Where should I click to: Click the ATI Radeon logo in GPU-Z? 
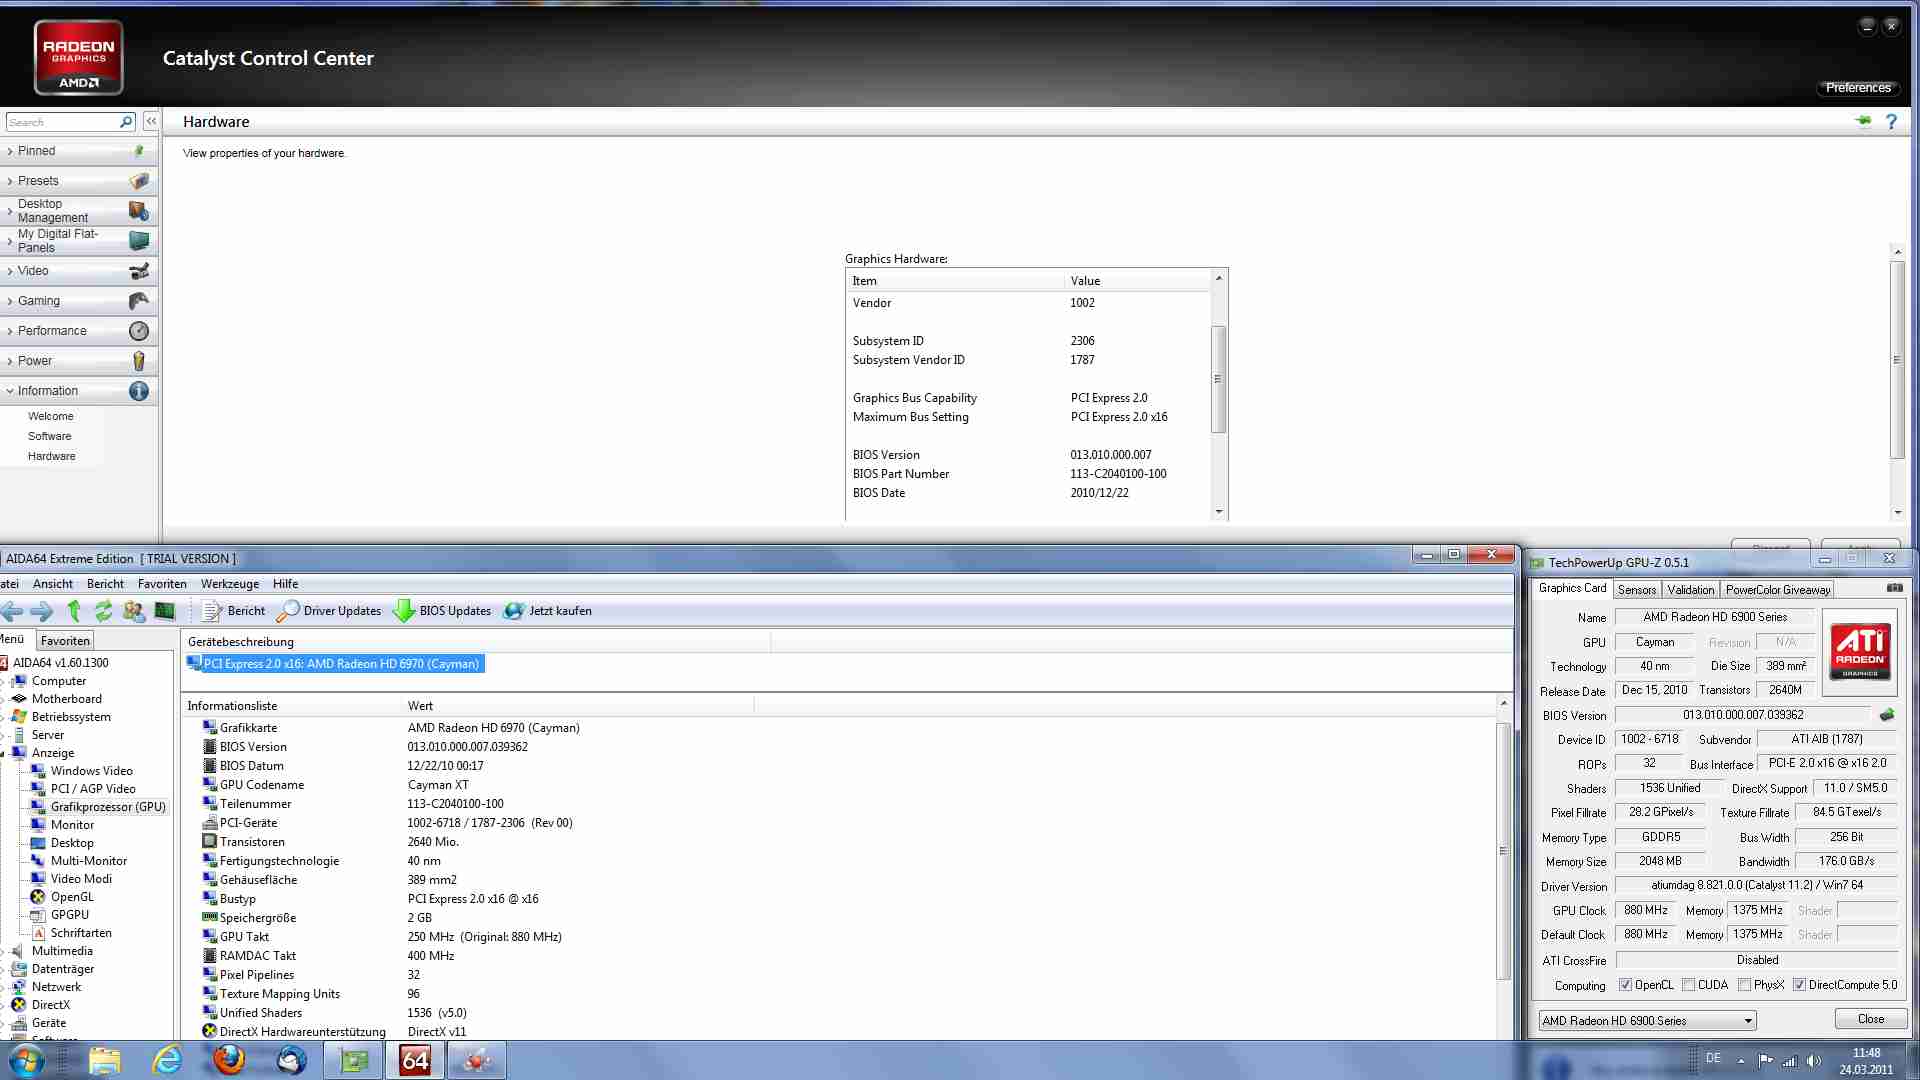point(1860,651)
